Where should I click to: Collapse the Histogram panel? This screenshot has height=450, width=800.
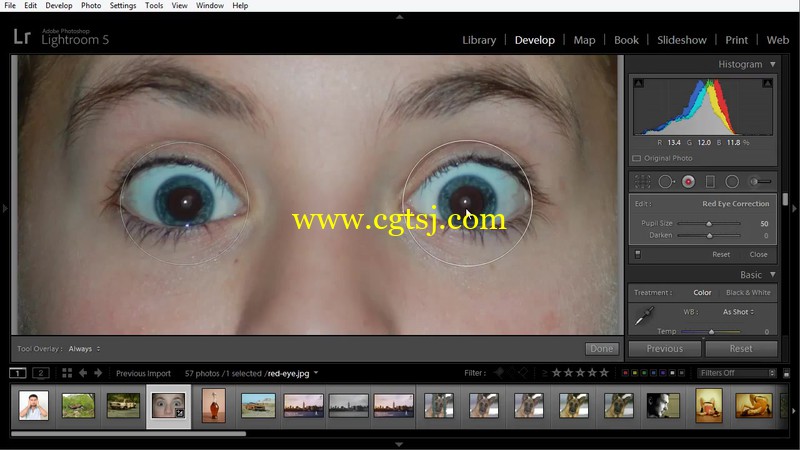click(773, 64)
